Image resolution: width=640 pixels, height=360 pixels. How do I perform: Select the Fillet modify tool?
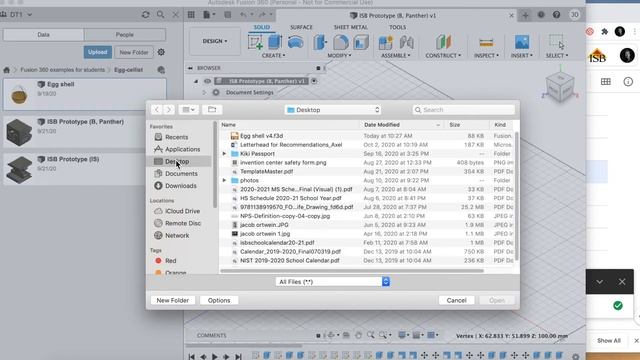click(340, 42)
